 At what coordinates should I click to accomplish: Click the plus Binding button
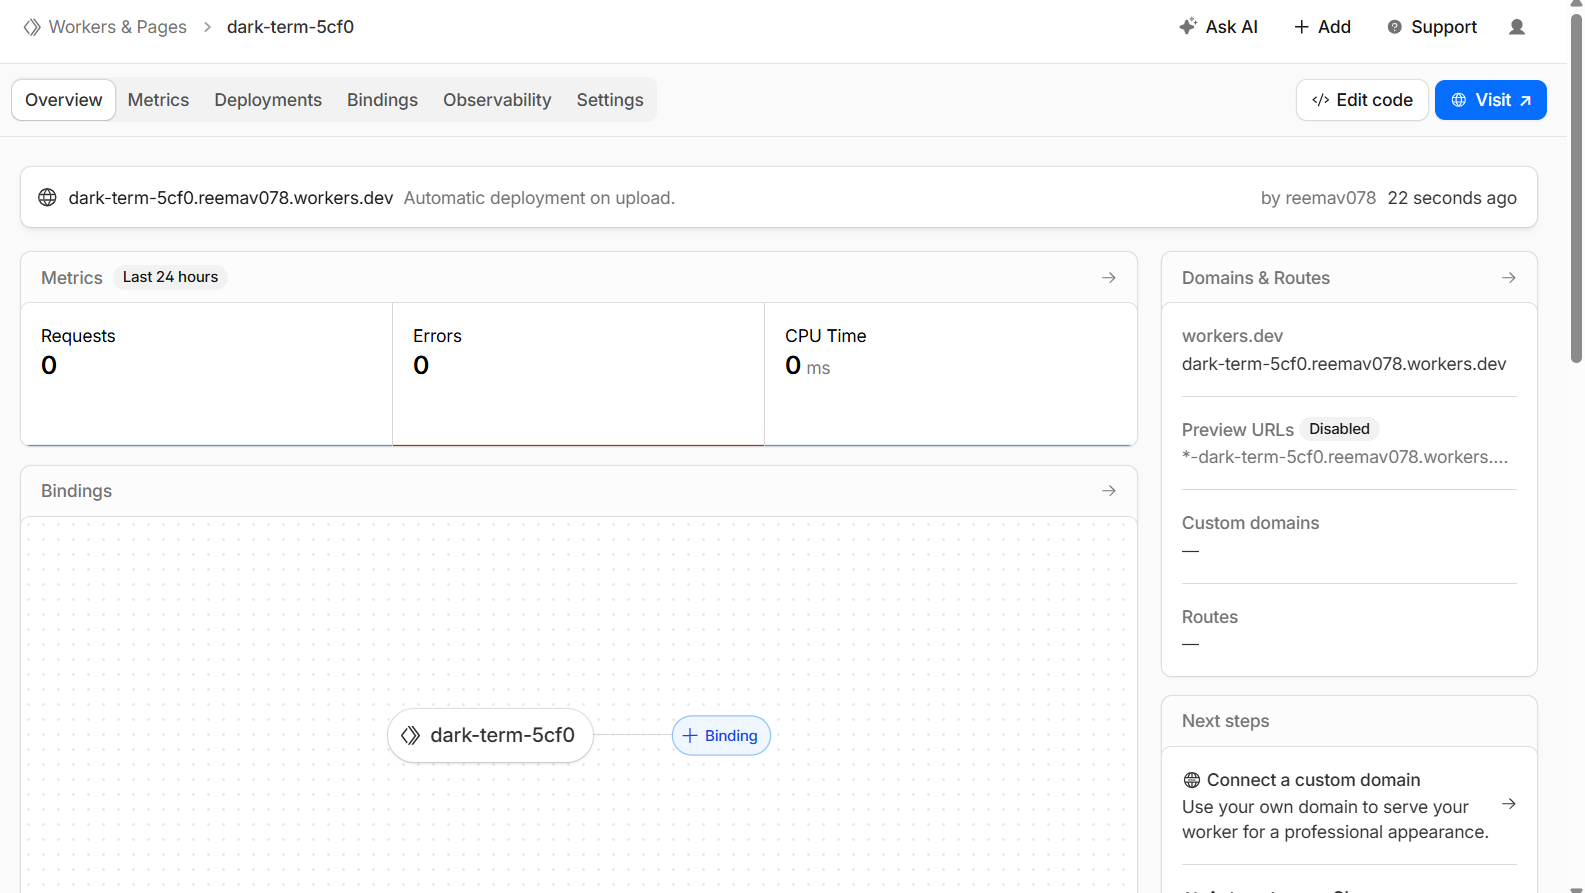coord(721,736)
